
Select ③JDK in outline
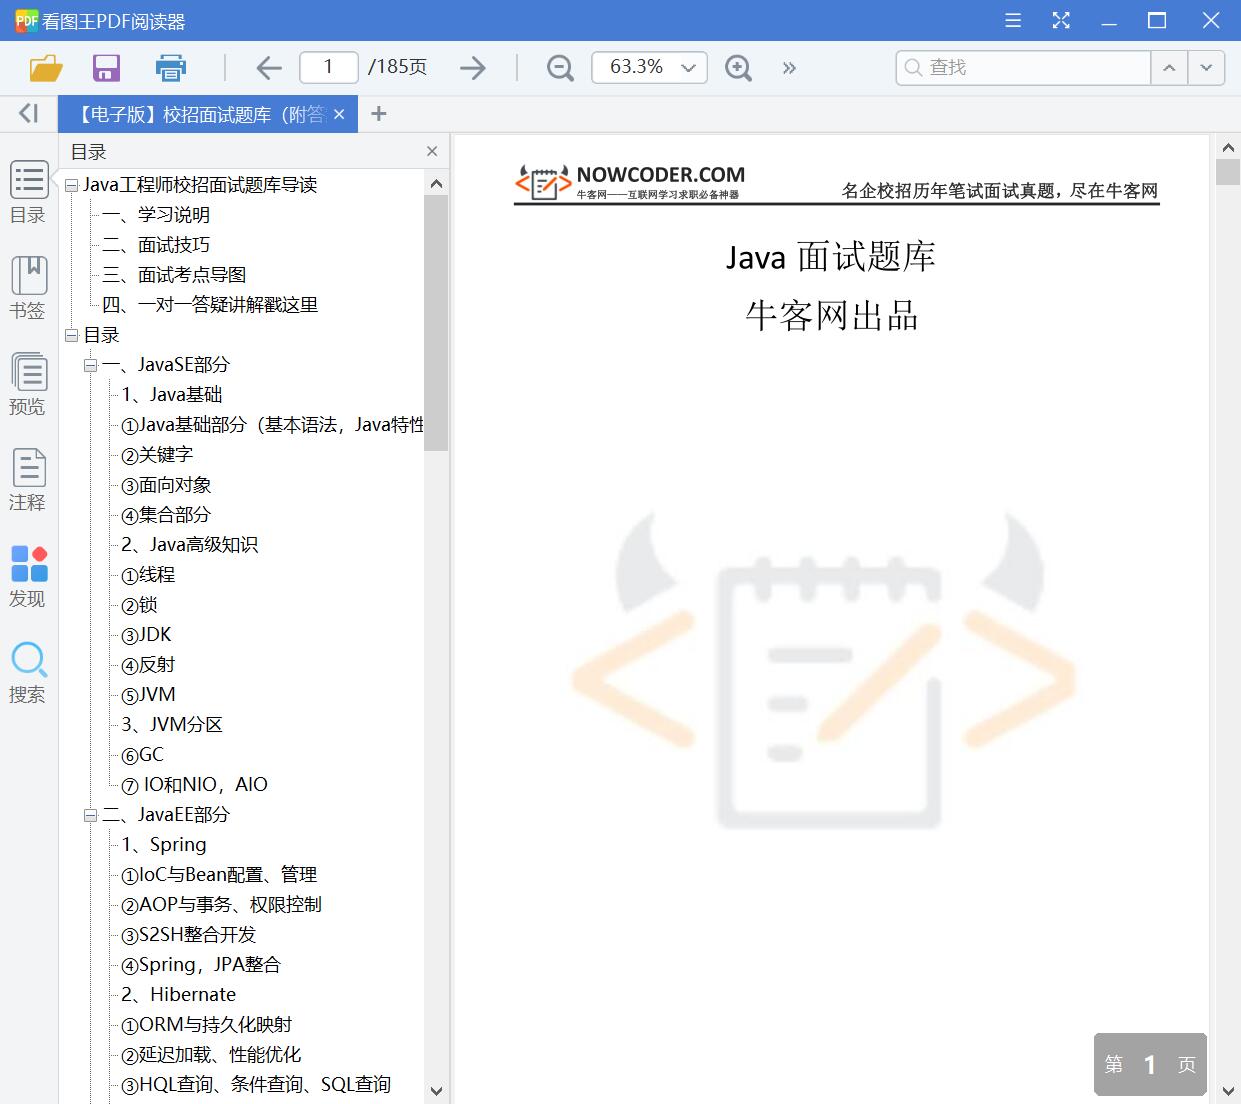pos(146,635)
